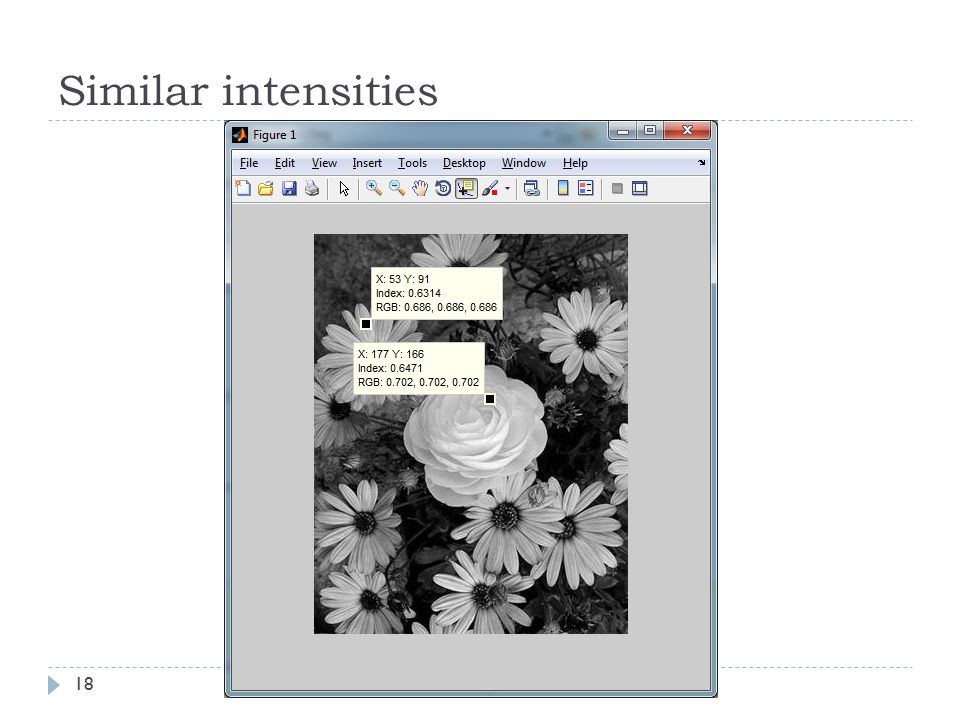Click the datatip marker on the upper-left daisy
This screenshot has height=720, width=960.
[x=366, y=324]
